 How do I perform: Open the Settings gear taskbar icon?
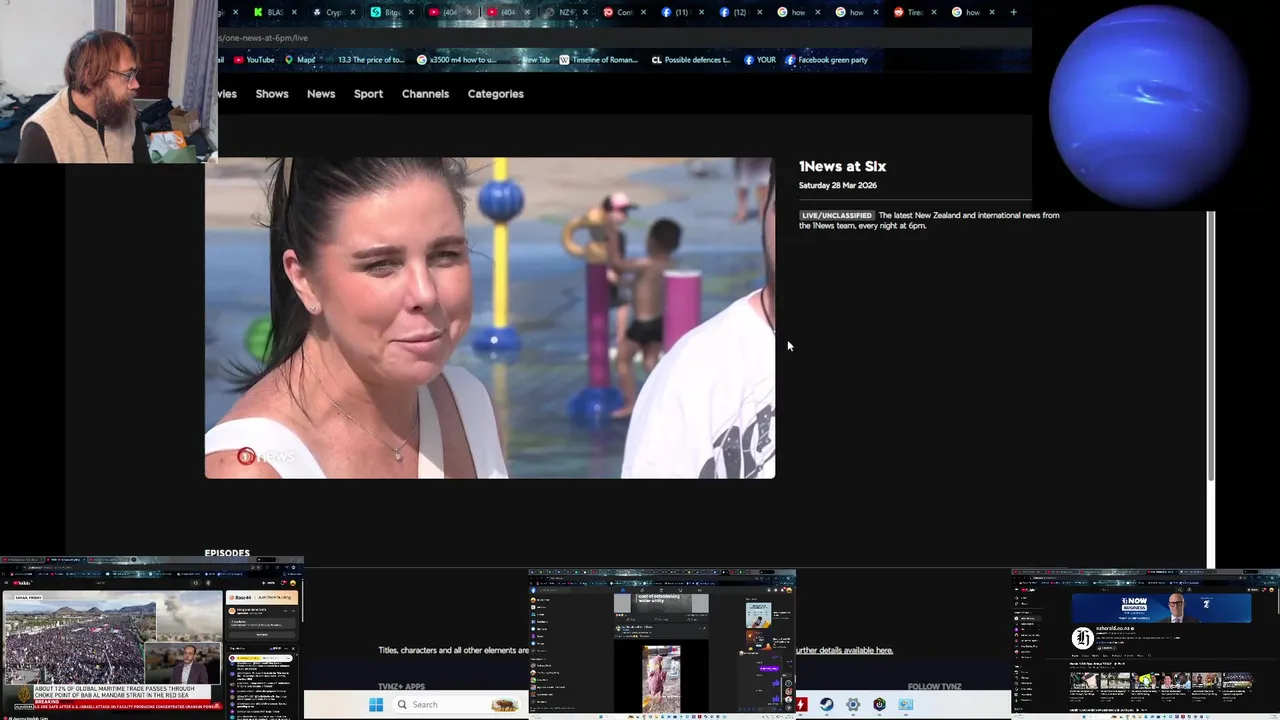[x=853, y=704]
